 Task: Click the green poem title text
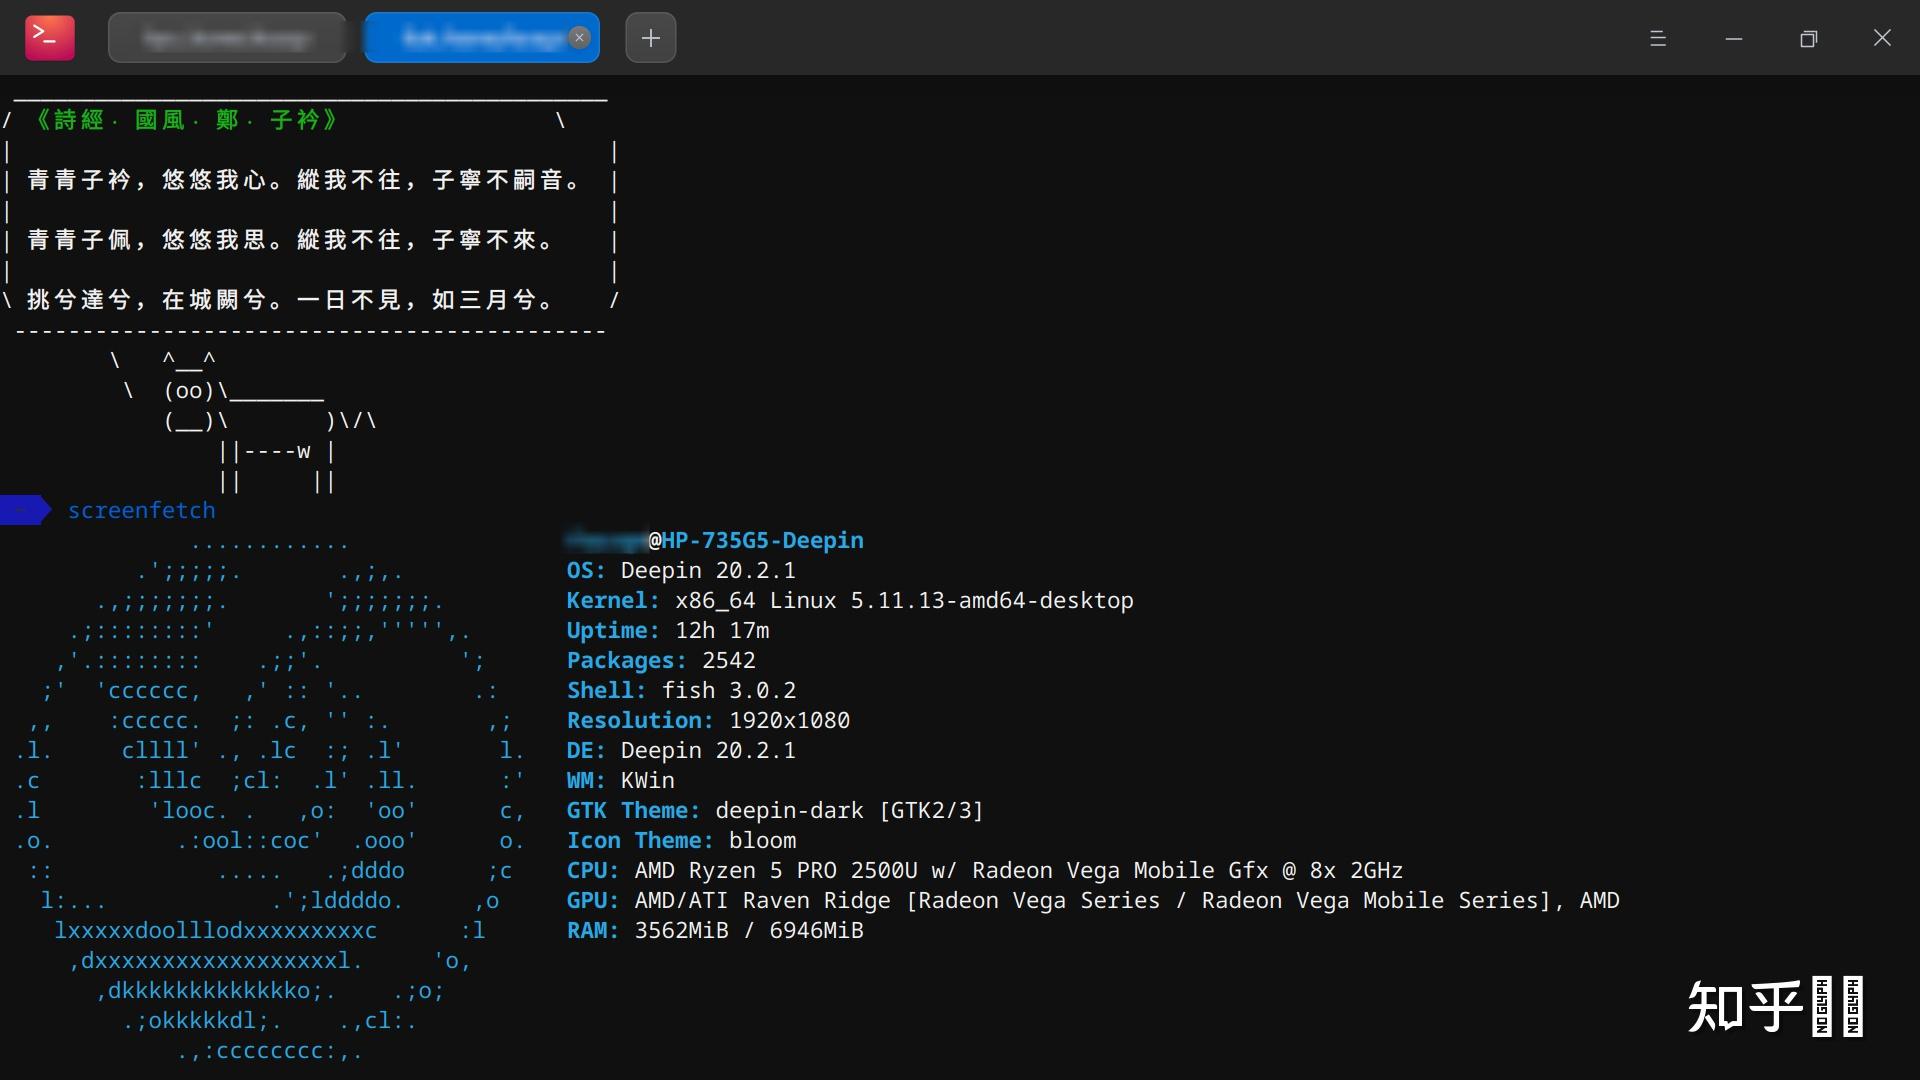(x=186, y=121)
